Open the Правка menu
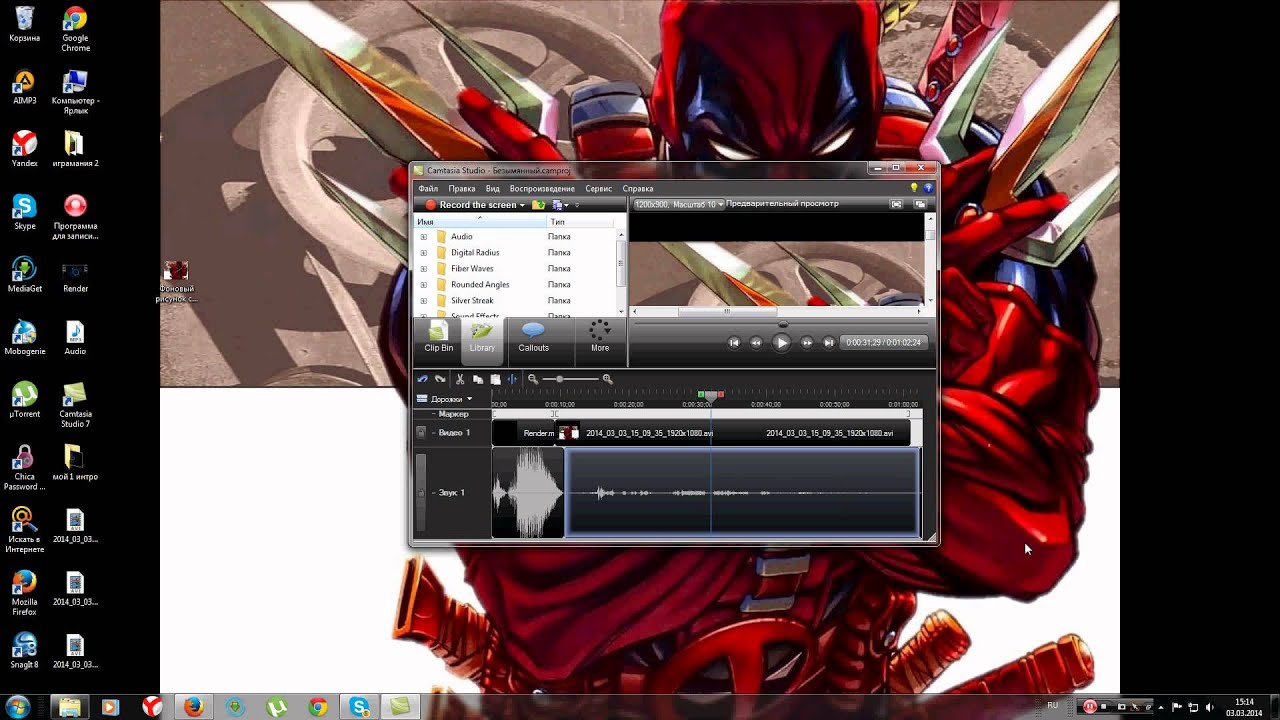1280x720 pixels. click(x=462, y=188)
